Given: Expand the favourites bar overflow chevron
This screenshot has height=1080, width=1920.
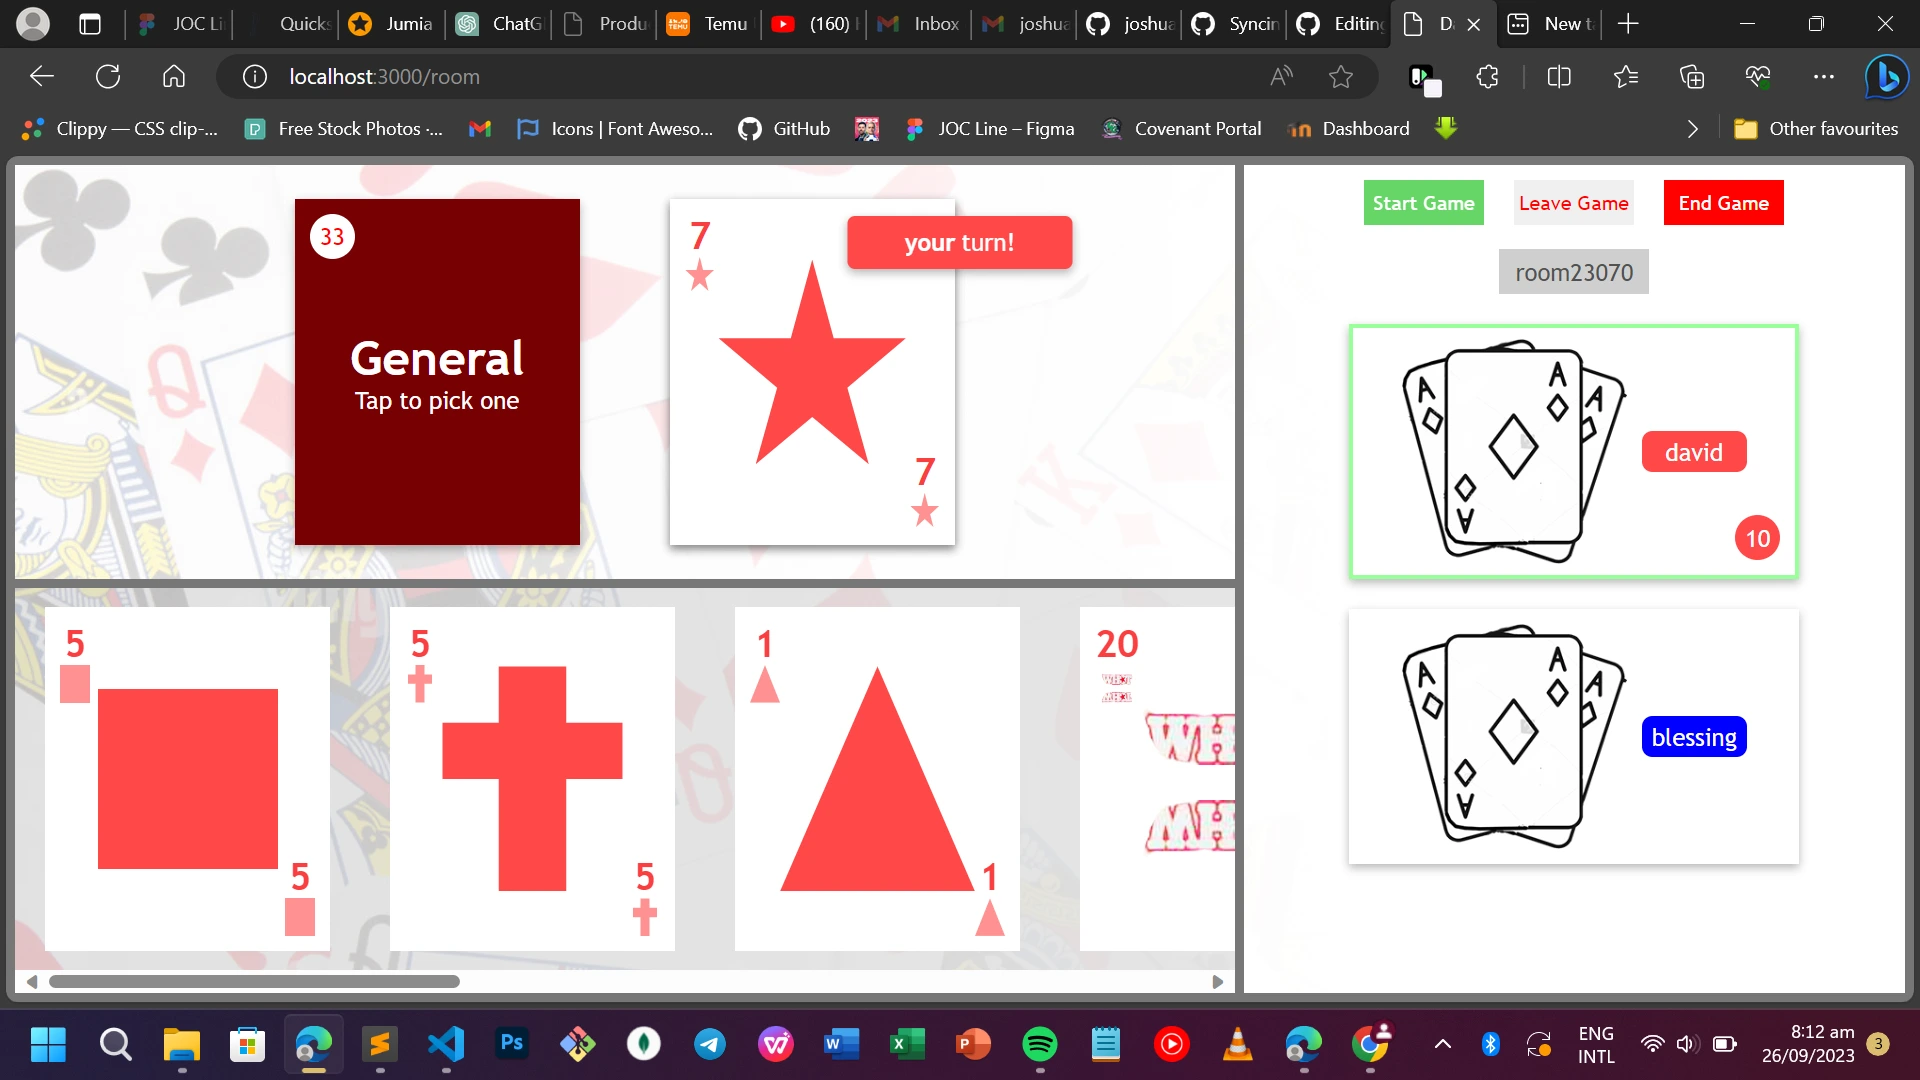Looking at the screenshot, I should (x=1692, y=129).
